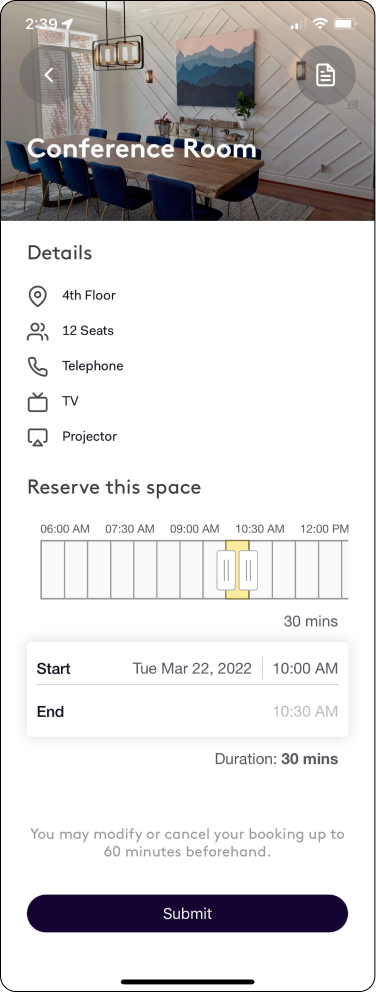Image resolution: width=376 pixels, height=993 pixels.
Task: Tap the TV icon
Action: pos(38,402)
